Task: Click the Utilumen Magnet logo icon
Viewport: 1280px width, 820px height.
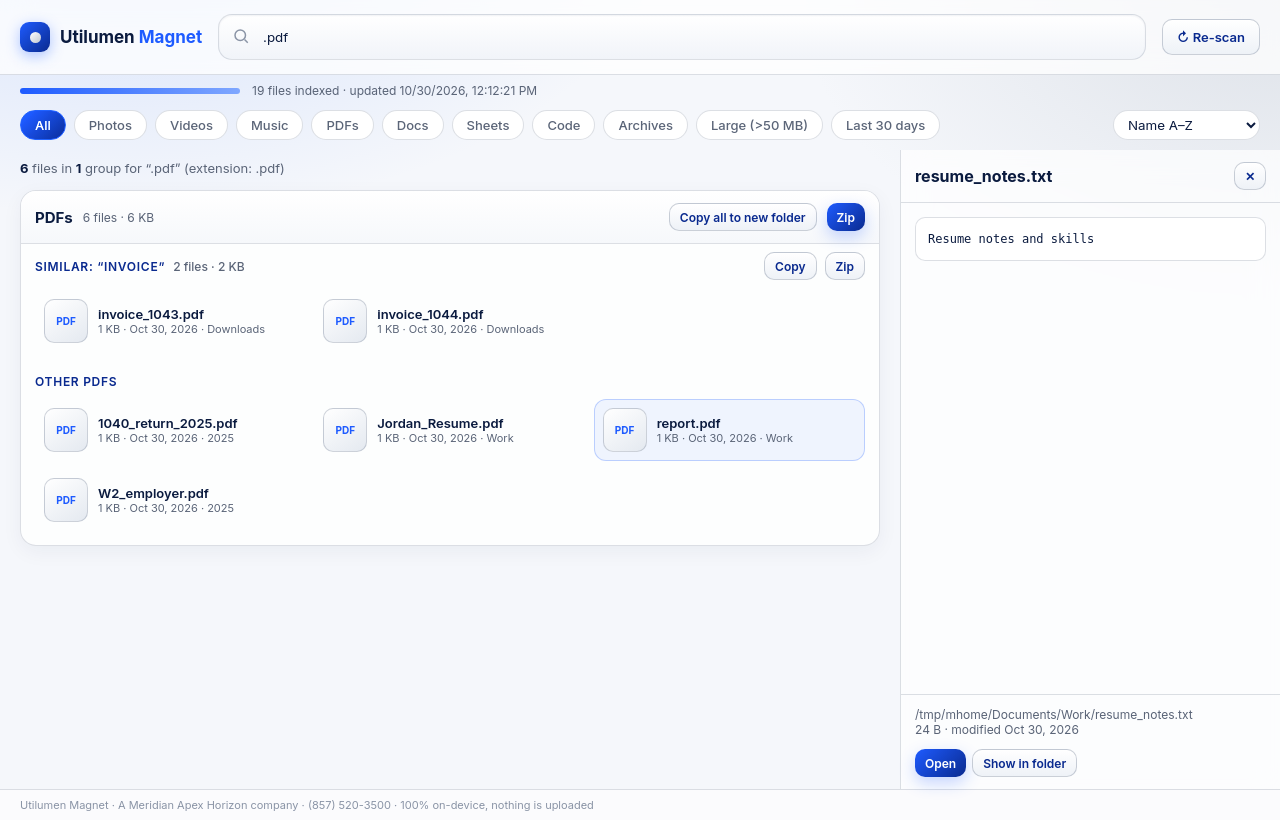Action: (x=35, y=37)
